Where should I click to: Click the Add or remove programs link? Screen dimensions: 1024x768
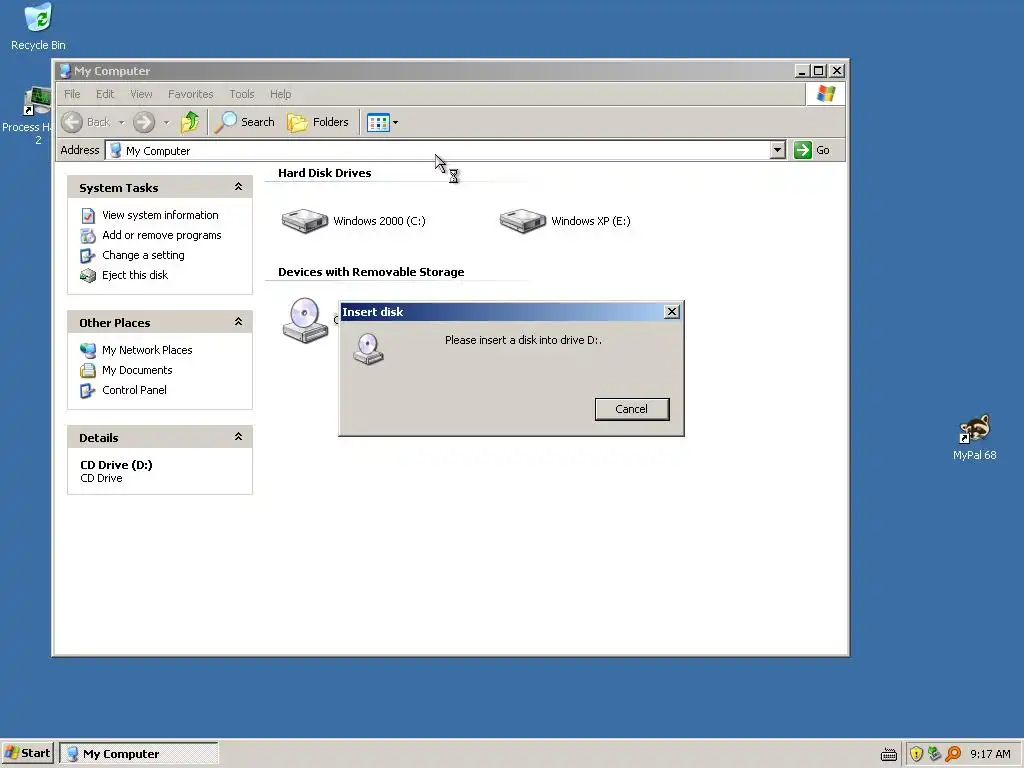click(161, 235)
